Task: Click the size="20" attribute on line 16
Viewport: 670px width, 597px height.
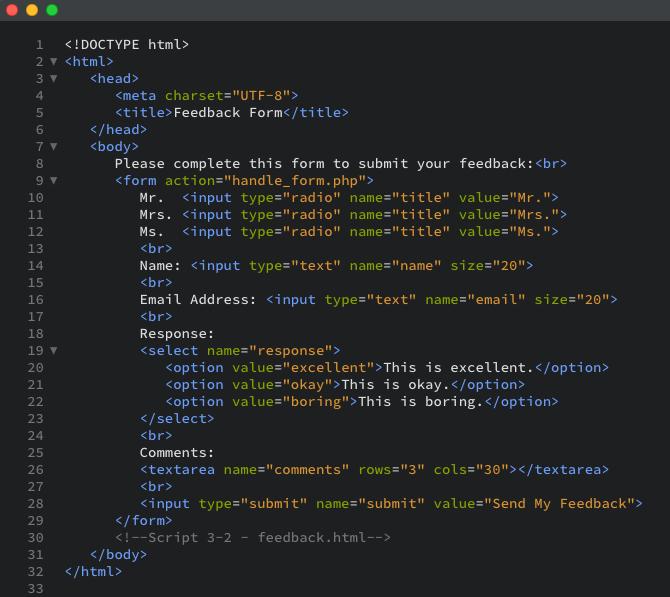Action: 572,300
